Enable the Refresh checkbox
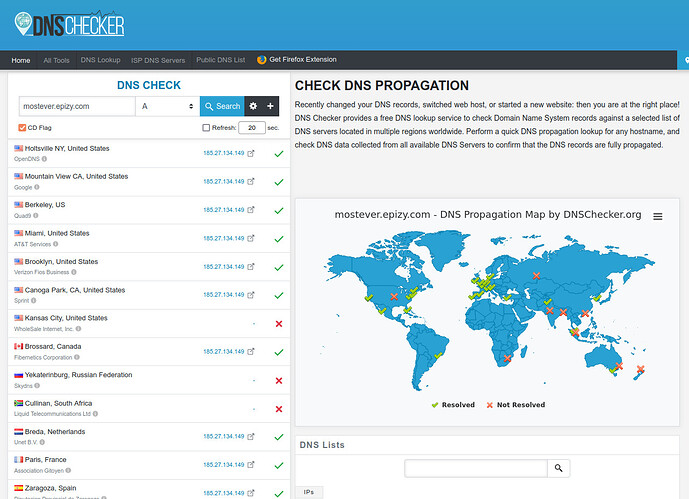689x499 pixels. 206,128
